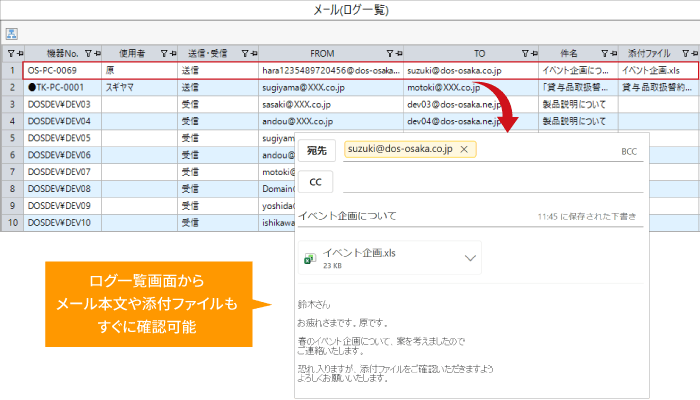
Task: Click 件名 cell 製品説明について in row 3
Action: 579,104
